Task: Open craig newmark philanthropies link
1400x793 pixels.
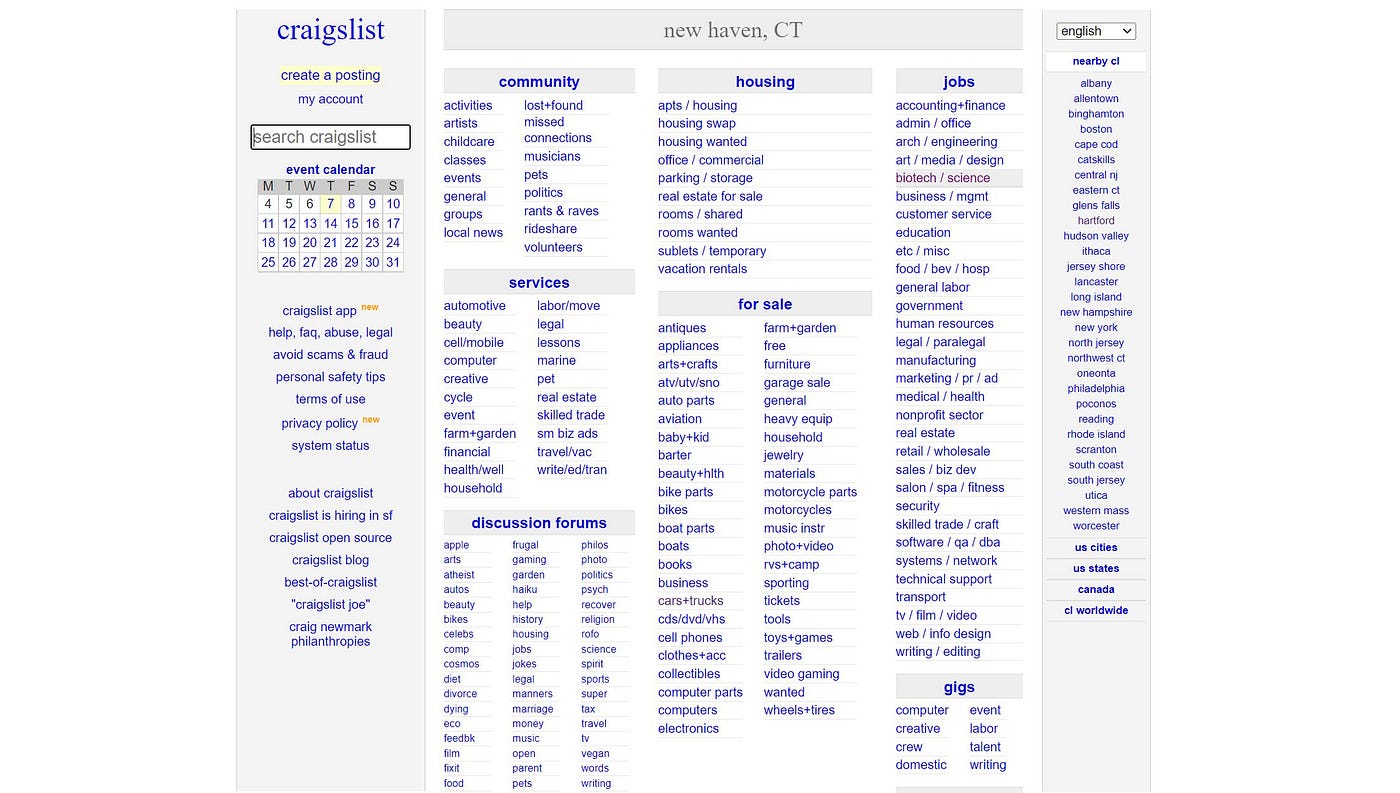Action: [330, 634]
